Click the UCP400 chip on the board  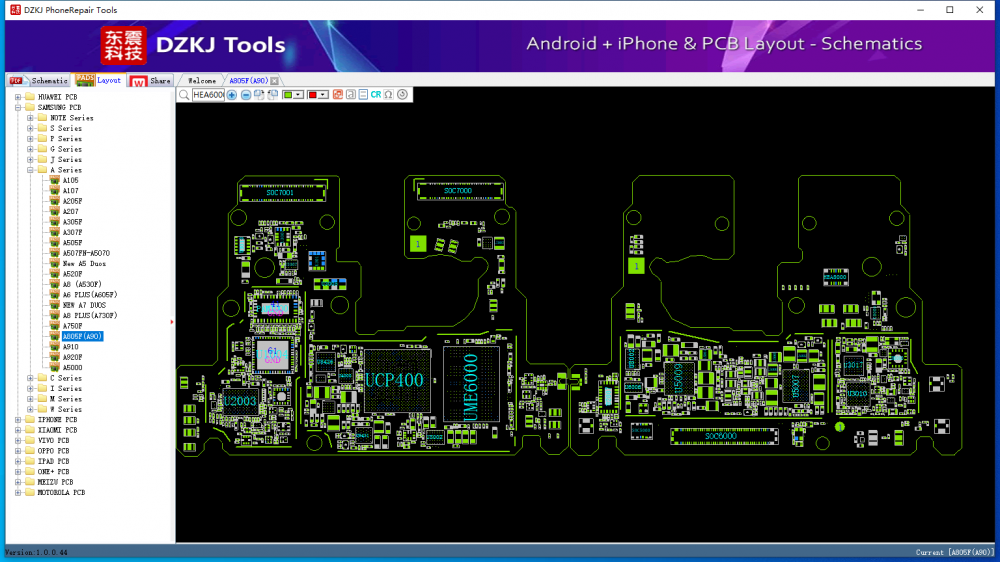click(x=394, y=380)
